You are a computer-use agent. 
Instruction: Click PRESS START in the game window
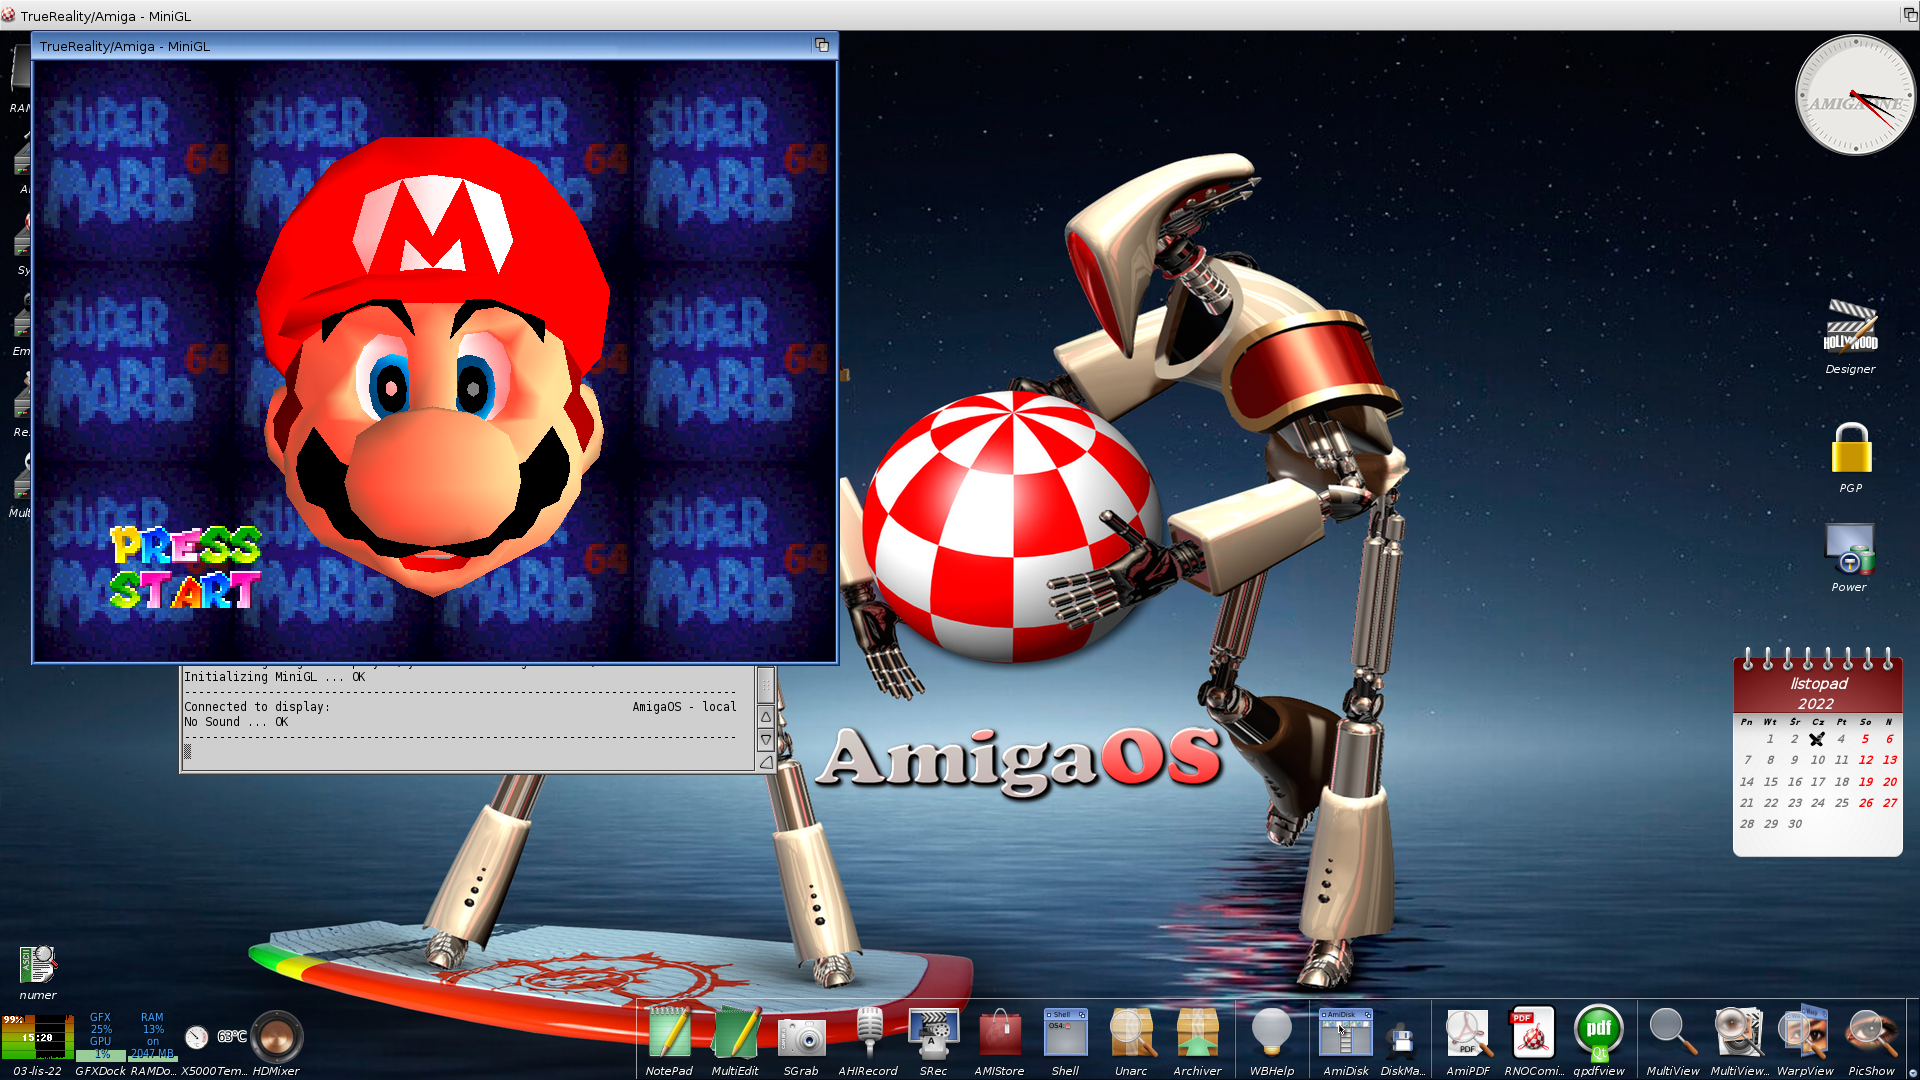pos(185,567)
